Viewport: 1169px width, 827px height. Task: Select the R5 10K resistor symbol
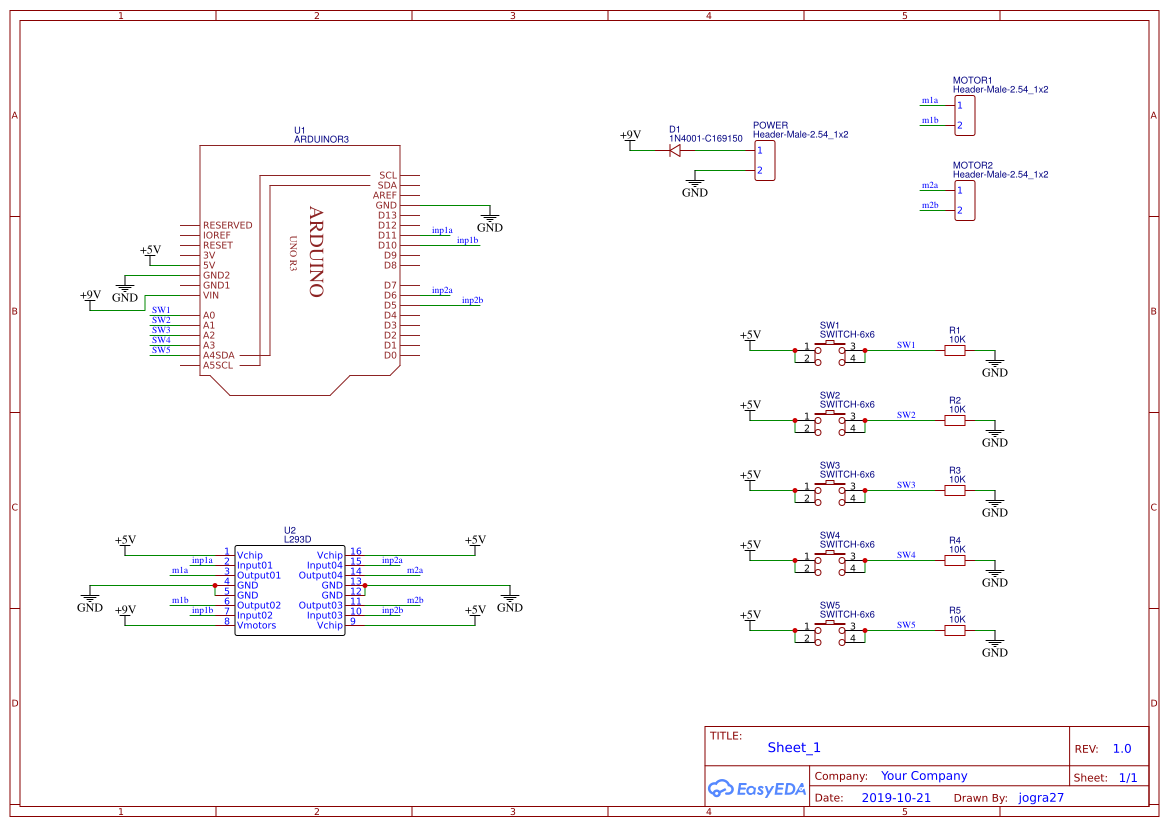[955, 630]
